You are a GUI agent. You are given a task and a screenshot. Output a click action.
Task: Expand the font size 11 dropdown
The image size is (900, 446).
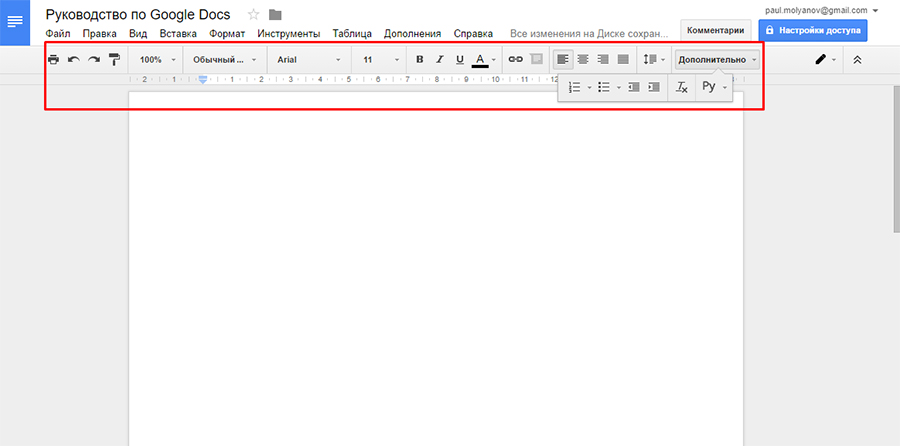(x=380, y=60)
